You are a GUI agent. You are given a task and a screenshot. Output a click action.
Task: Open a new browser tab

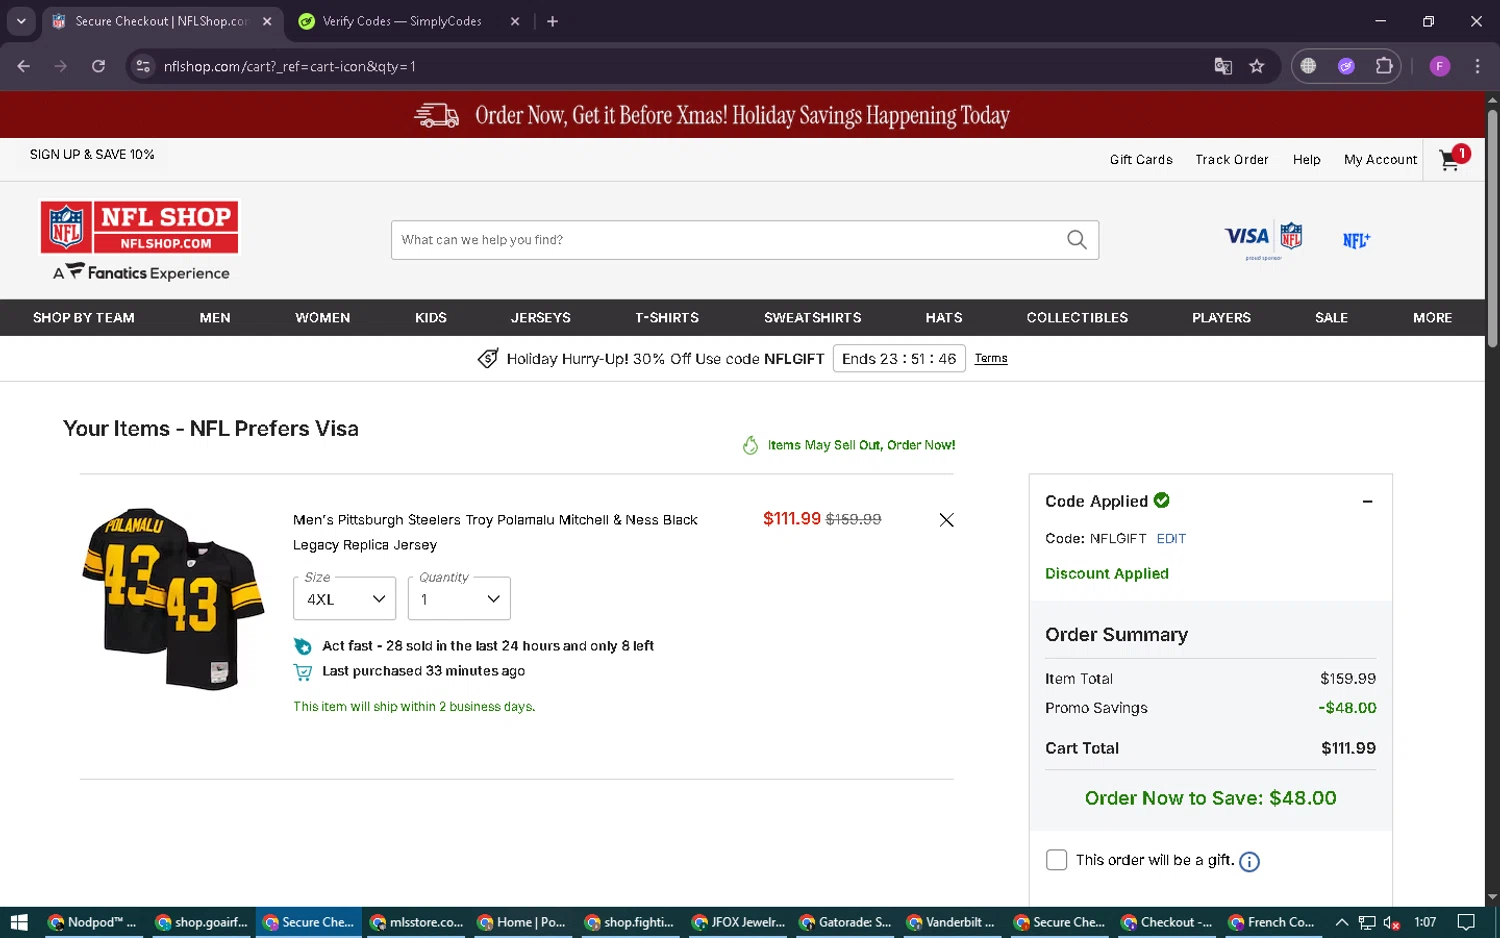[x=552, y=21]
